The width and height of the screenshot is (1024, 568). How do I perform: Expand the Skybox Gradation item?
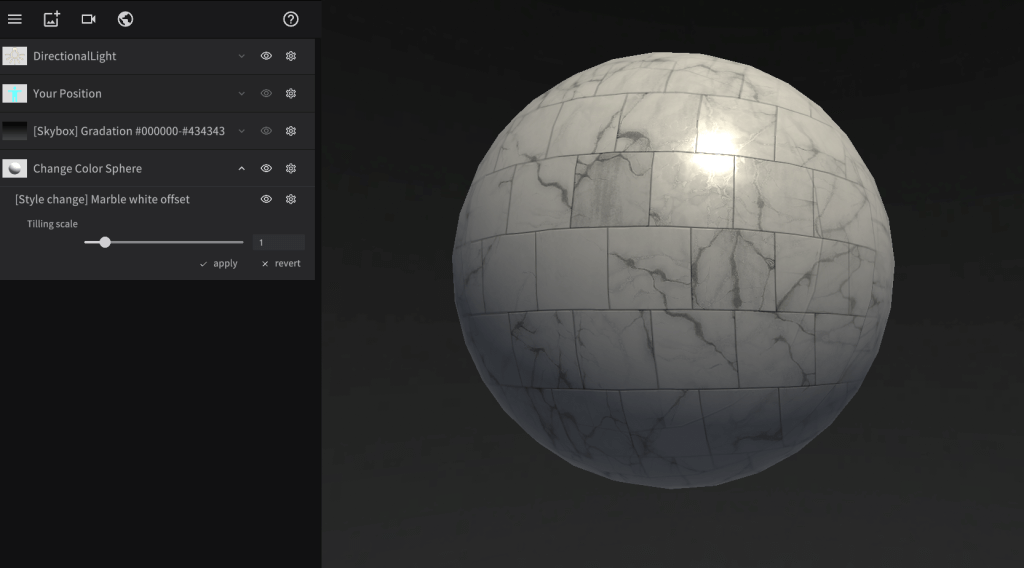tap(241, 131)
